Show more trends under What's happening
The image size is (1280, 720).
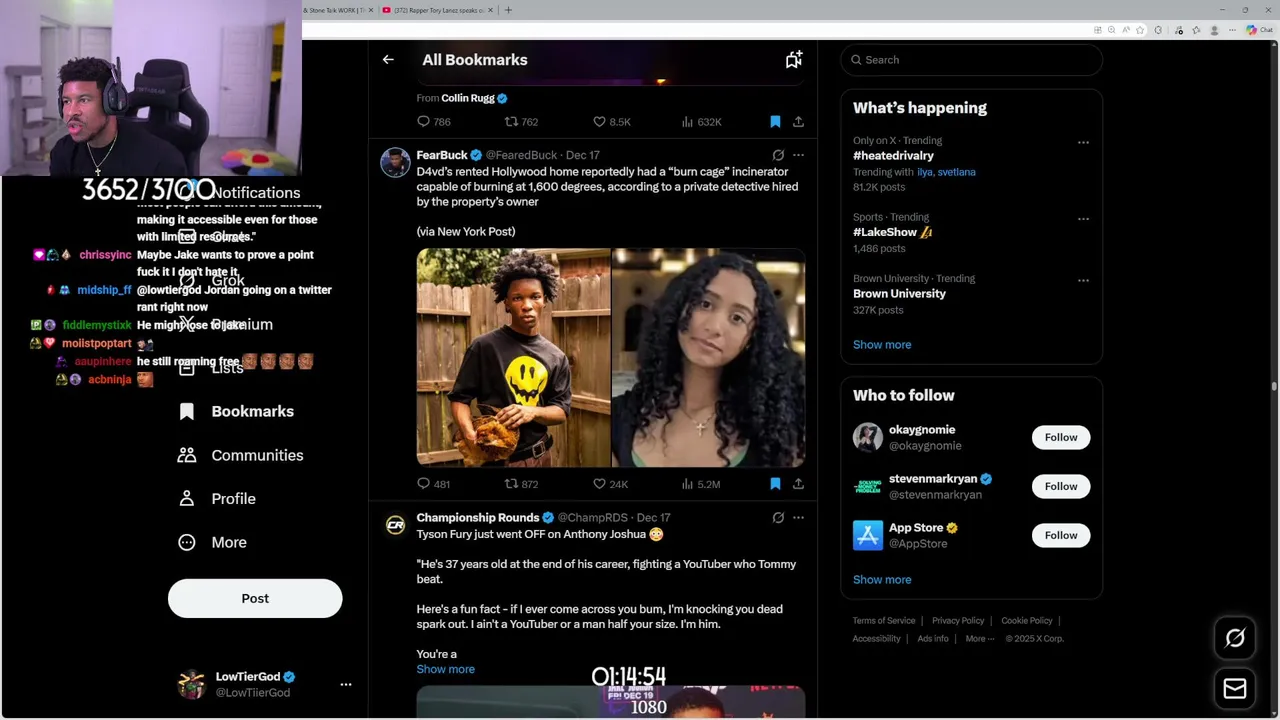[882, 345]
